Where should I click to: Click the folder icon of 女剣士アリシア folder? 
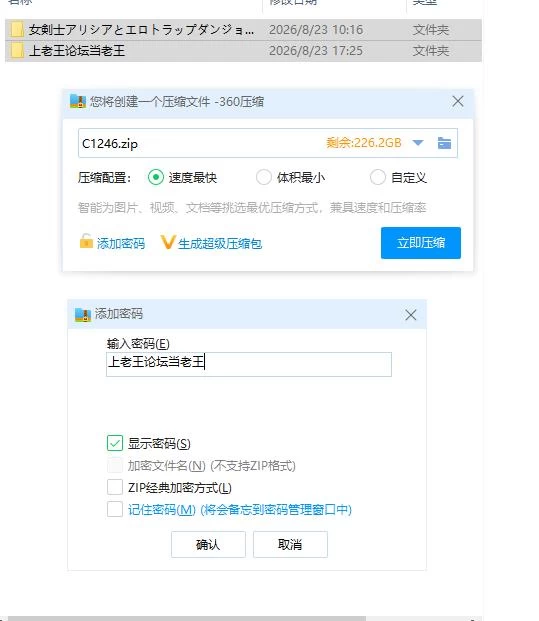click(x=17, y=29)
